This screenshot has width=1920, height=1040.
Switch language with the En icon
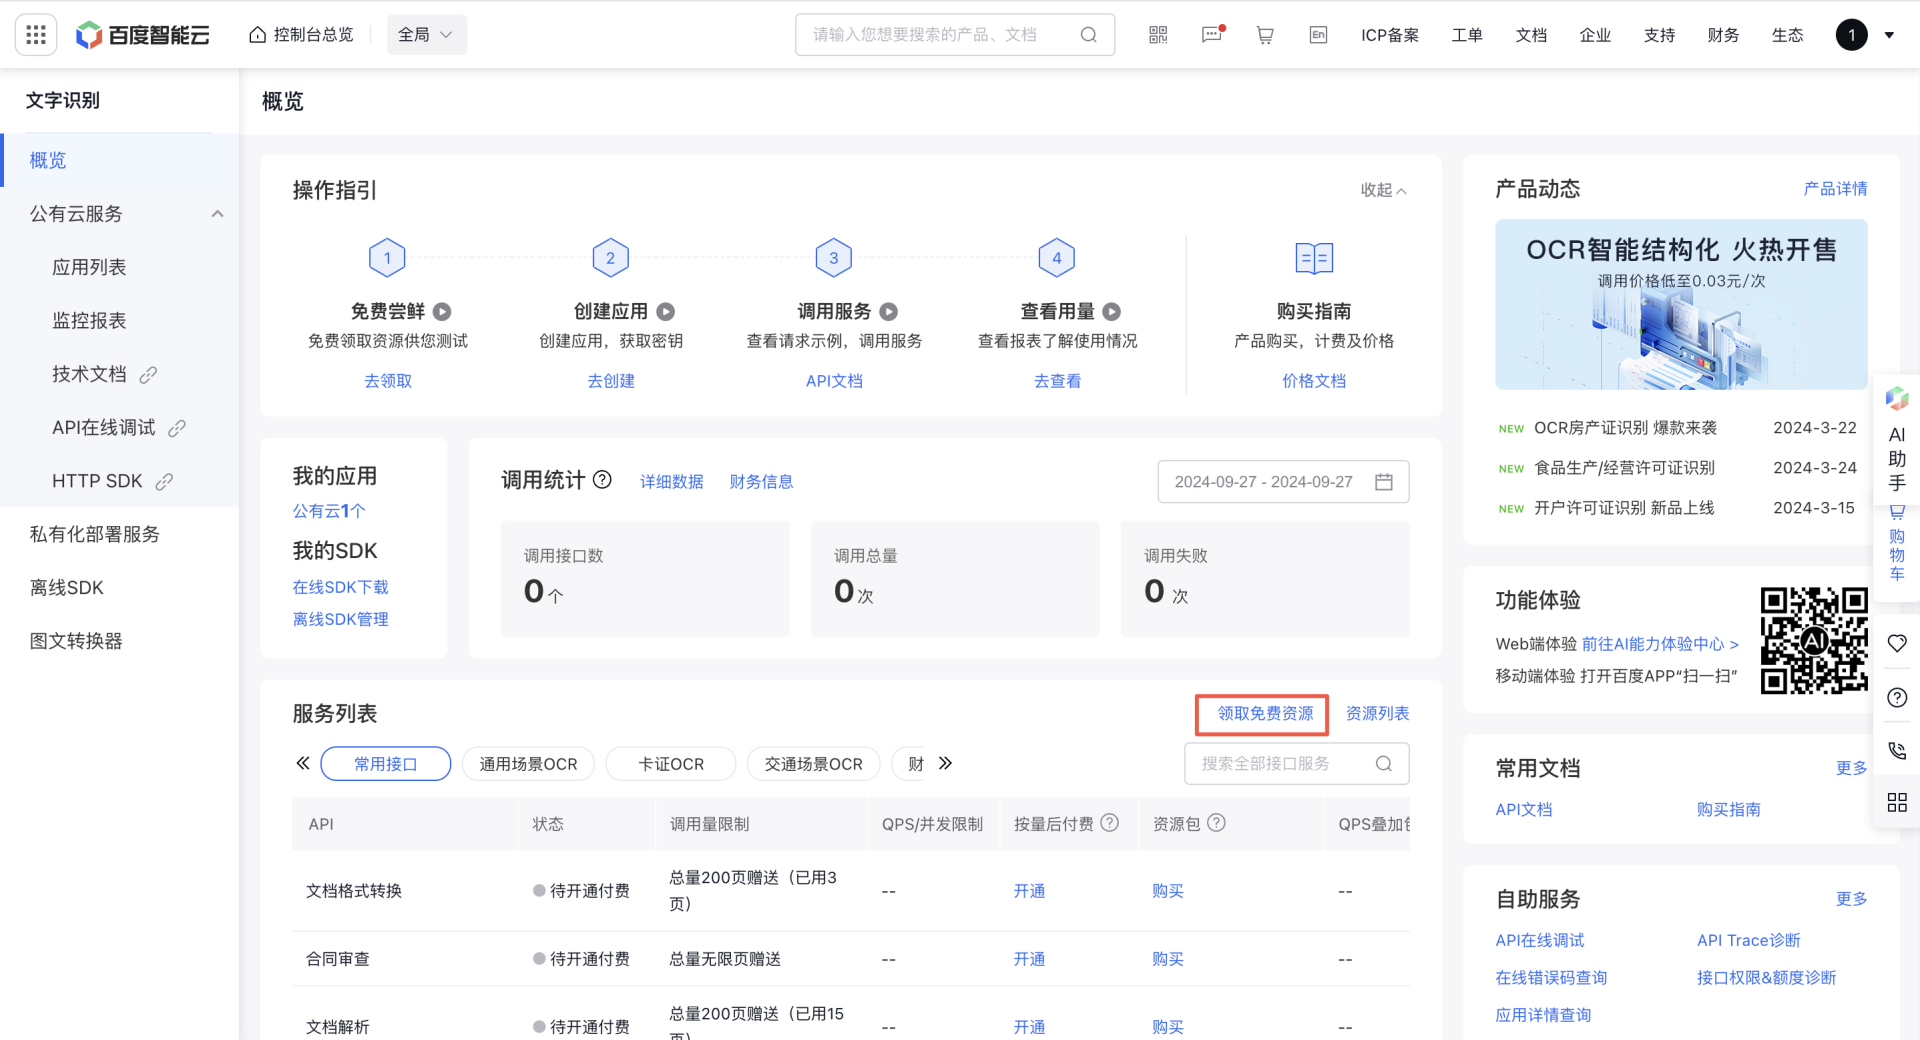point(1318,35)
